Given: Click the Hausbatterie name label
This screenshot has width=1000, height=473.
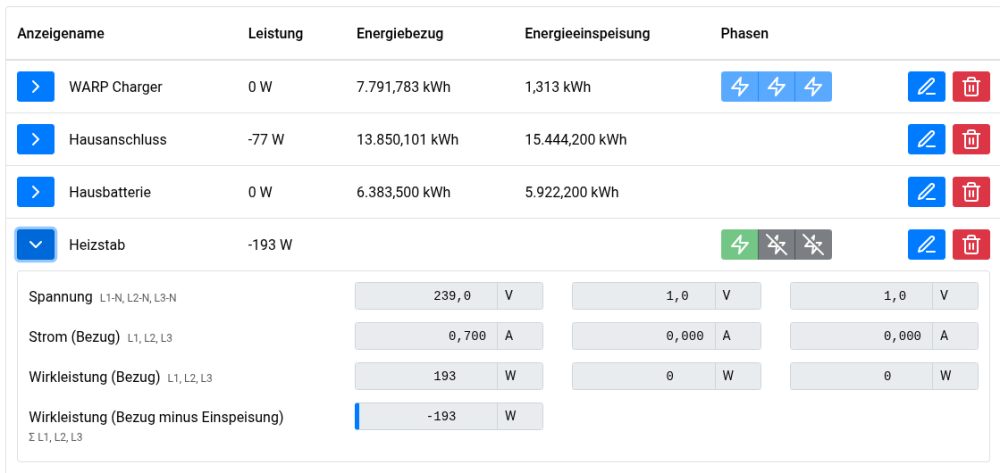Looking at the screenshot, I should point(110,192).
